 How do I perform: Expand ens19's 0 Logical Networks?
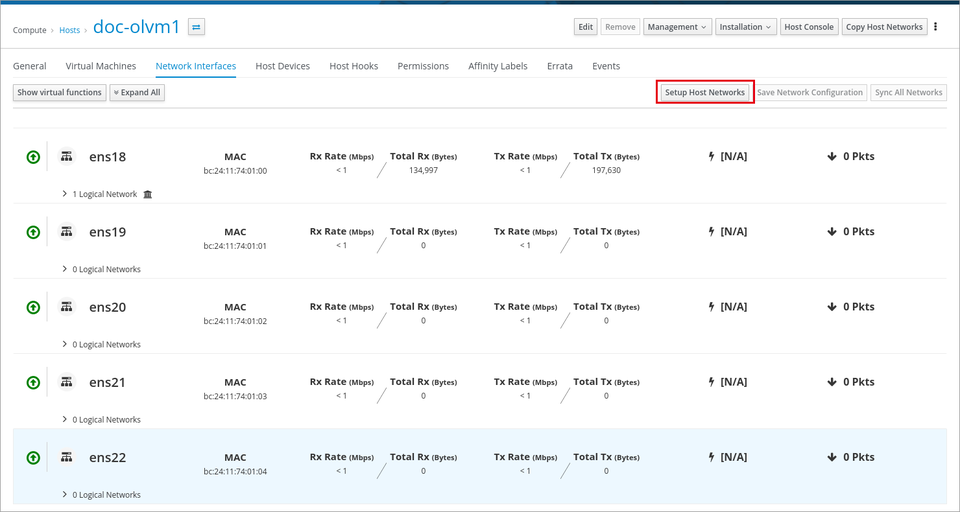pos(65,269)
